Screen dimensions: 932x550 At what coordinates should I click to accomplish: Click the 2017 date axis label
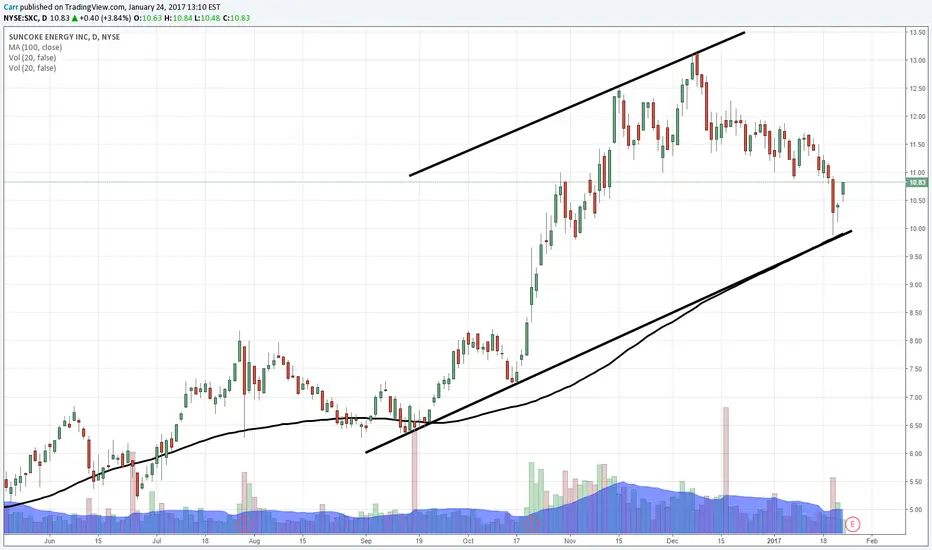(774, 541)
